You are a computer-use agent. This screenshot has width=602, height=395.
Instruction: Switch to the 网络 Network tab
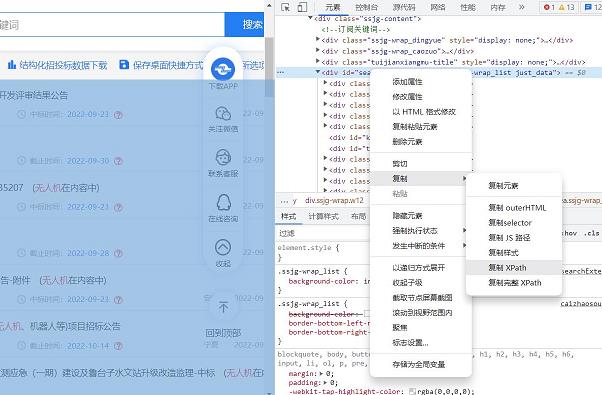coord(438,7)
